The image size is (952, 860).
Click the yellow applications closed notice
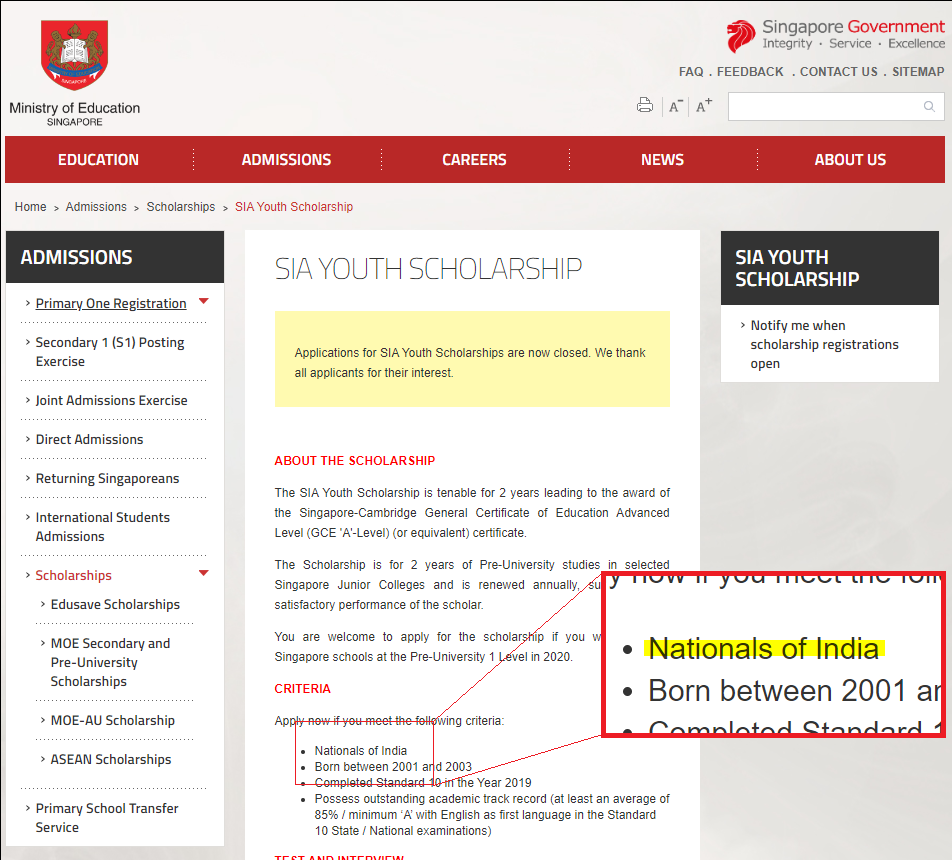click(472, 359)
